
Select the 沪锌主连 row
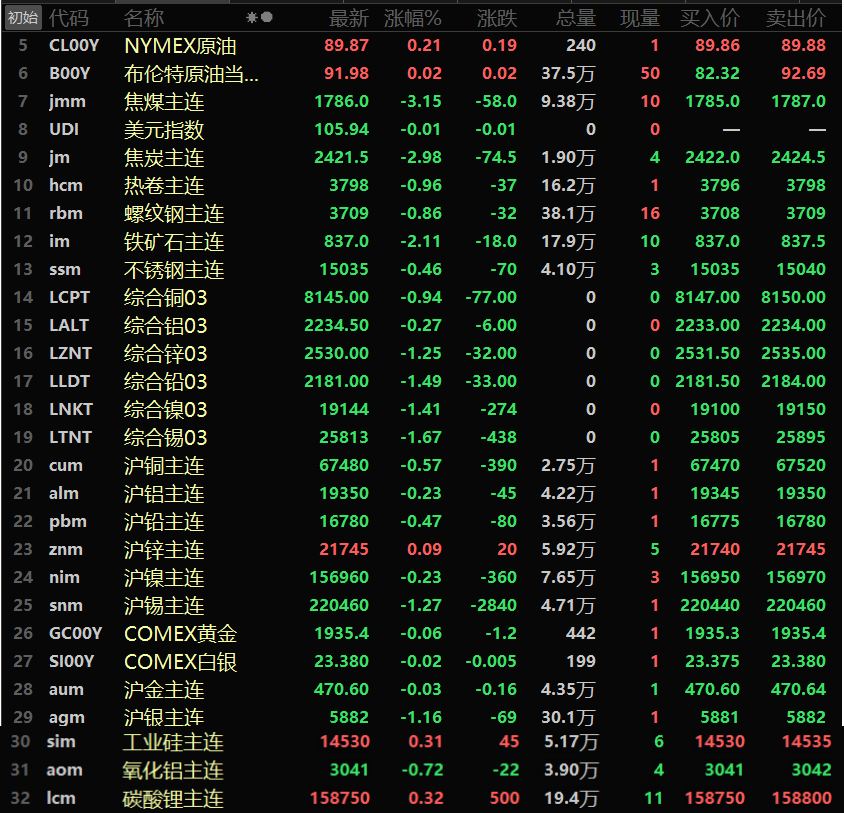coord(164,549)
